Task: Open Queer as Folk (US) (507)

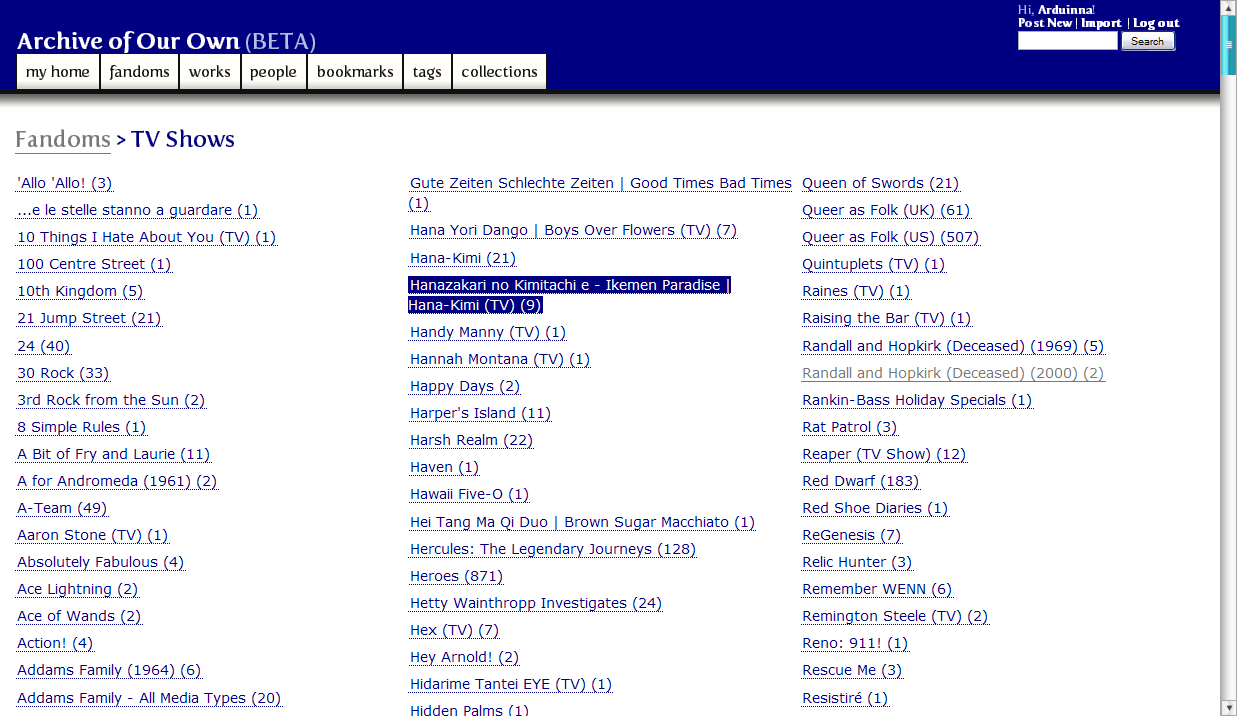Action: tap(891, 237)
